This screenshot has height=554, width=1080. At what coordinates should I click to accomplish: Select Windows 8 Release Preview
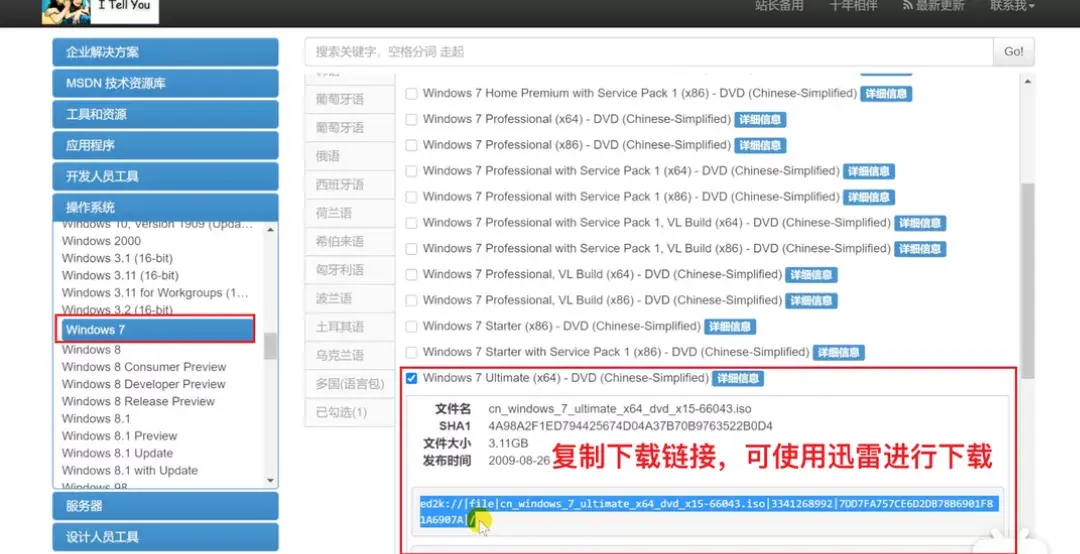click(x=138, y=402)
